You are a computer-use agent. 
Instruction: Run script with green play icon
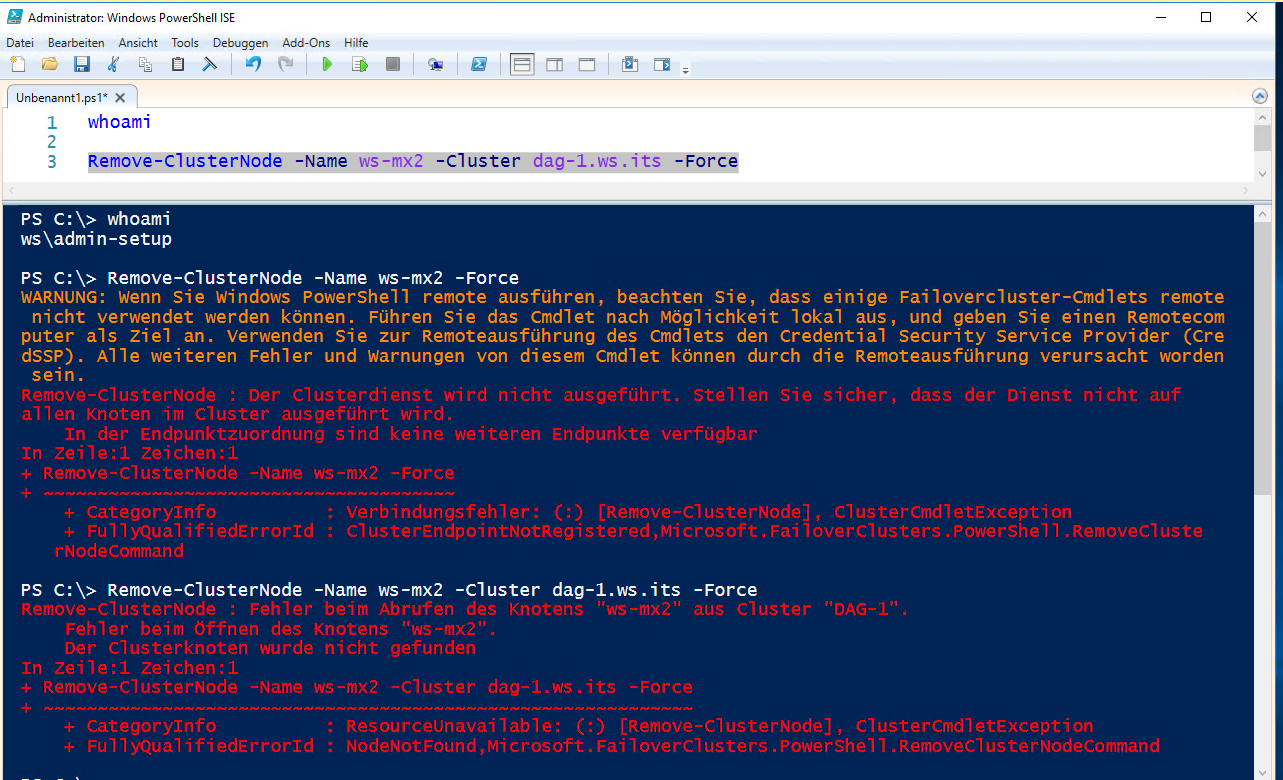[x=327, y=64]
